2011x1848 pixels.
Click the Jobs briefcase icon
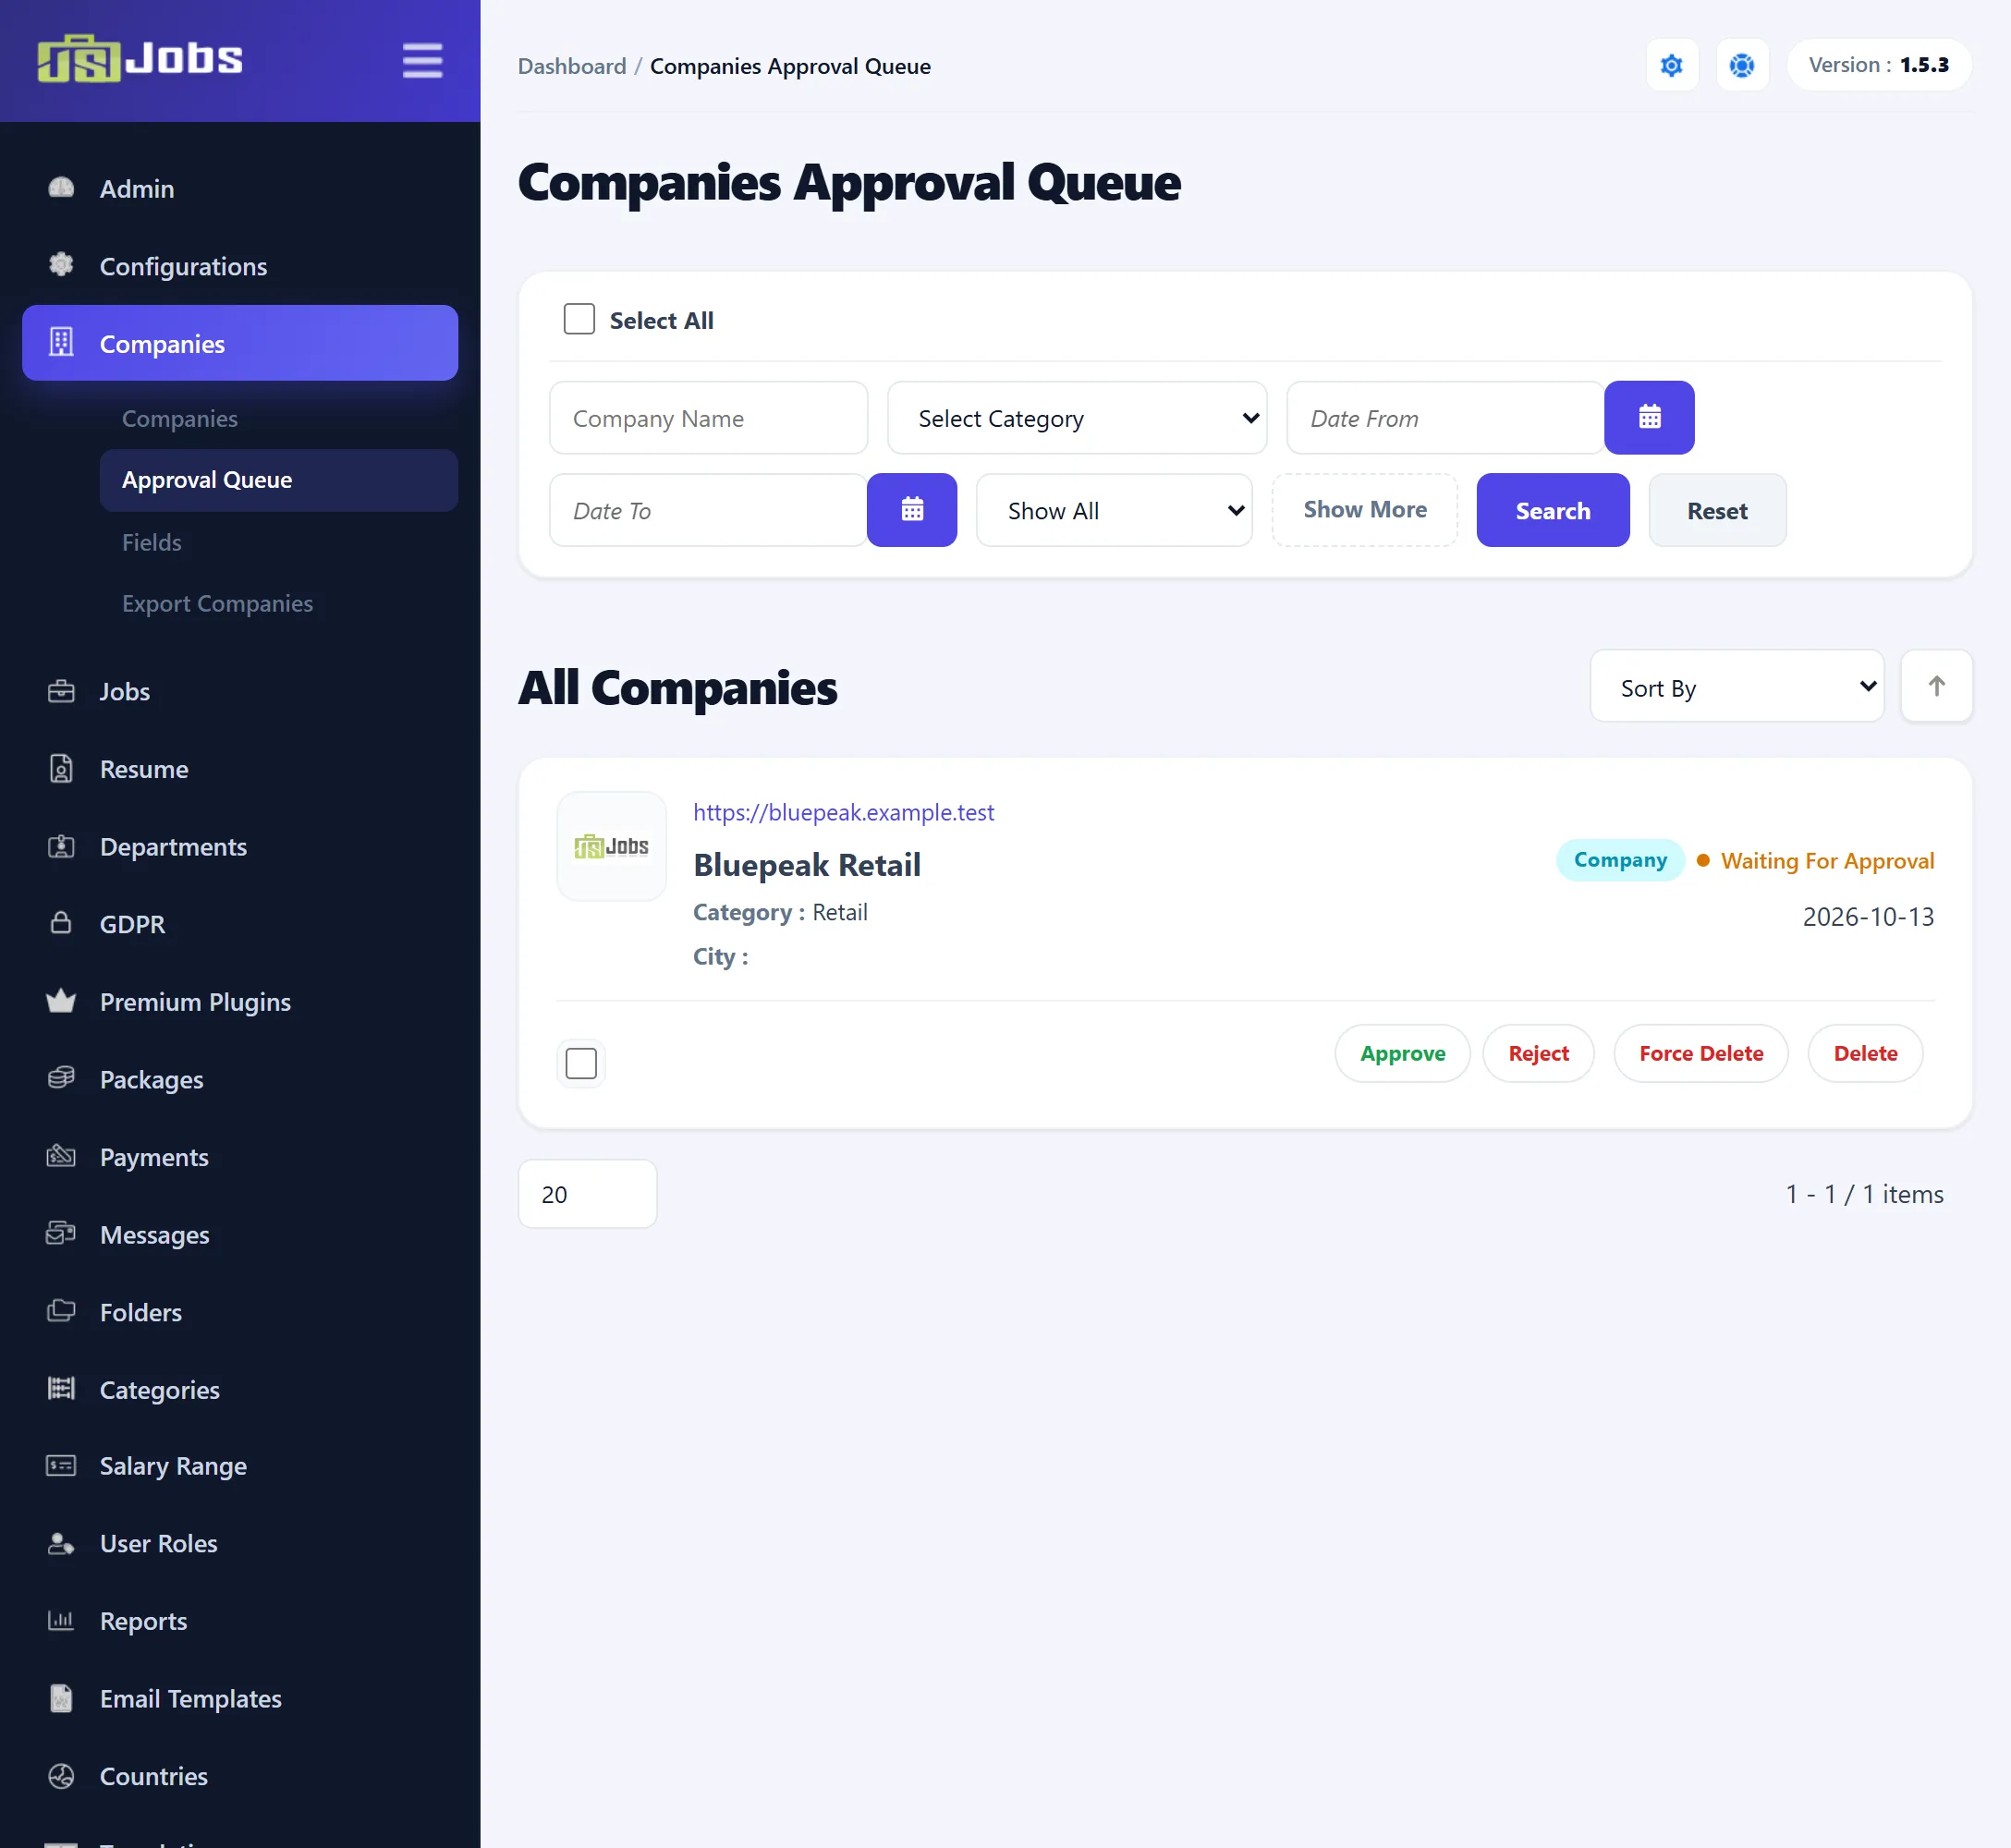(x=61, y=691)
